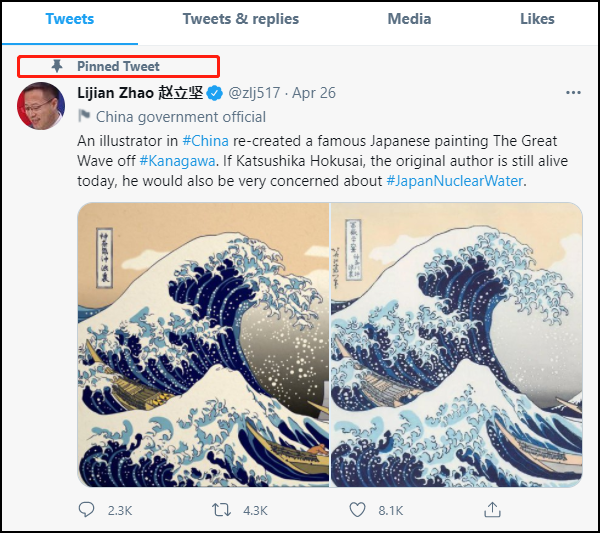Open the three-dot tweet options menu
This screenshot has width=600, height=533.
(573, 93)
